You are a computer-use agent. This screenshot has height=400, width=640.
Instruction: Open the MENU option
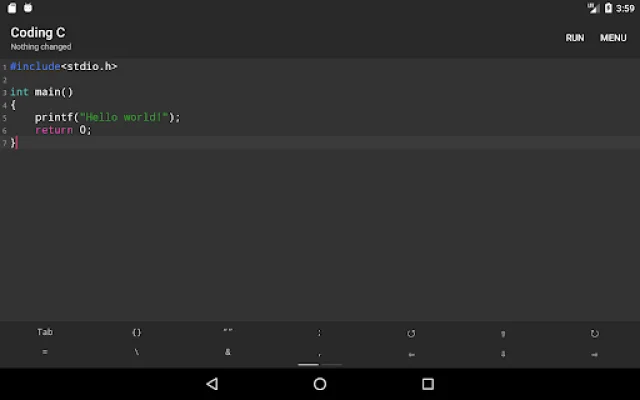click(x=613, y=38)
